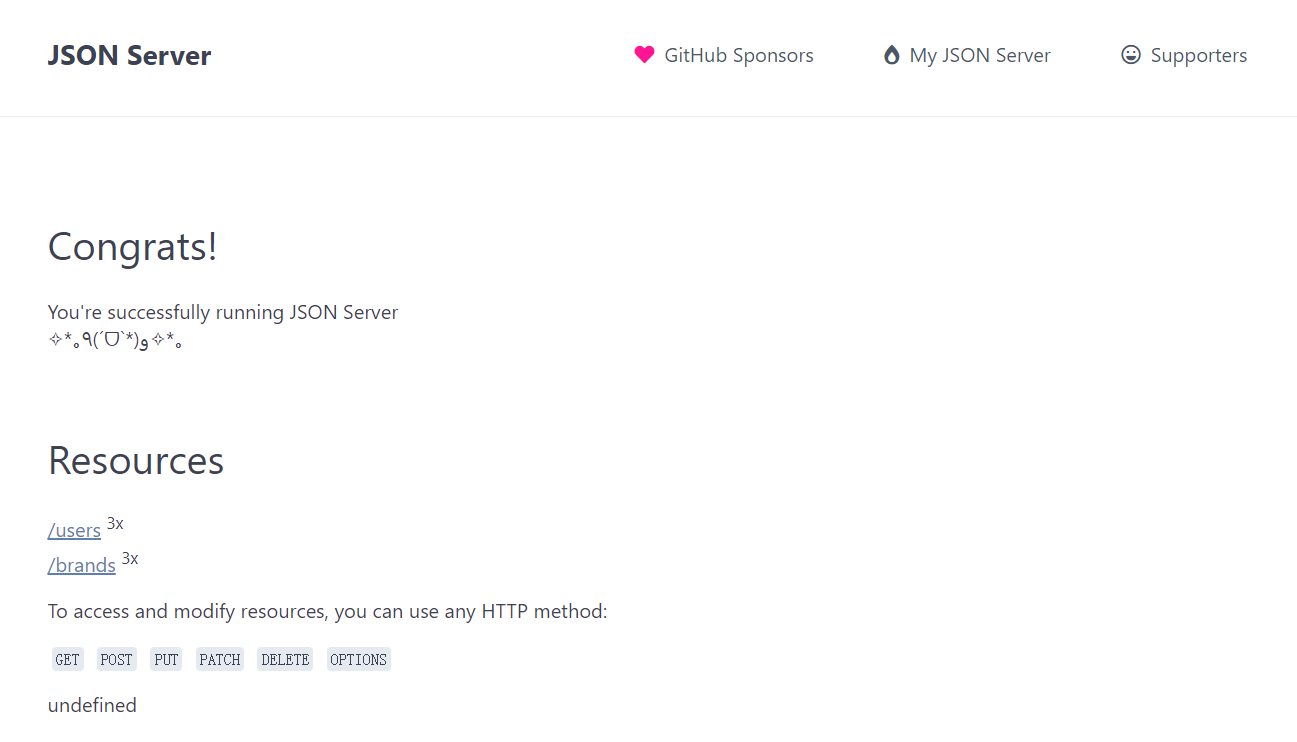Click the smiley face icon beside Supporters
This screenshot has width=1297, height=742.
point(1131,55)
